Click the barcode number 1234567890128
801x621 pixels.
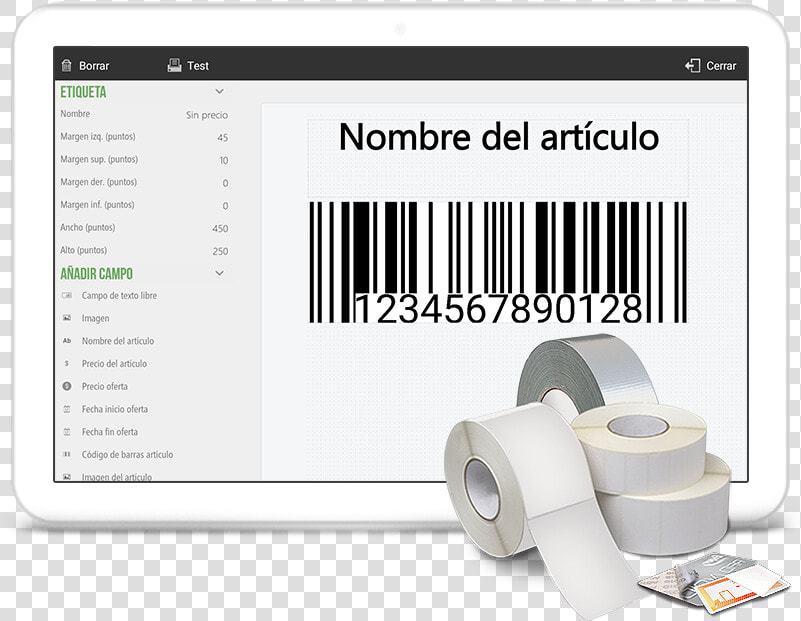point(499,309)
